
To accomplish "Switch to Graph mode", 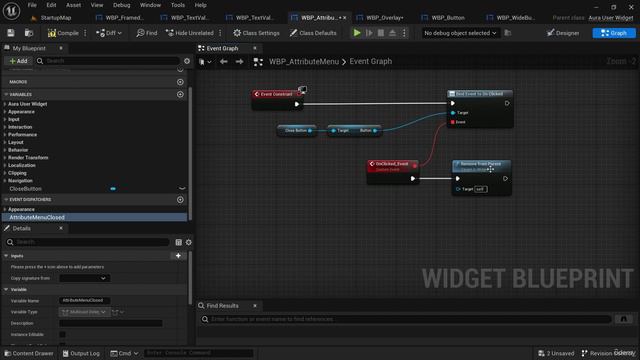I will point(614,33).
